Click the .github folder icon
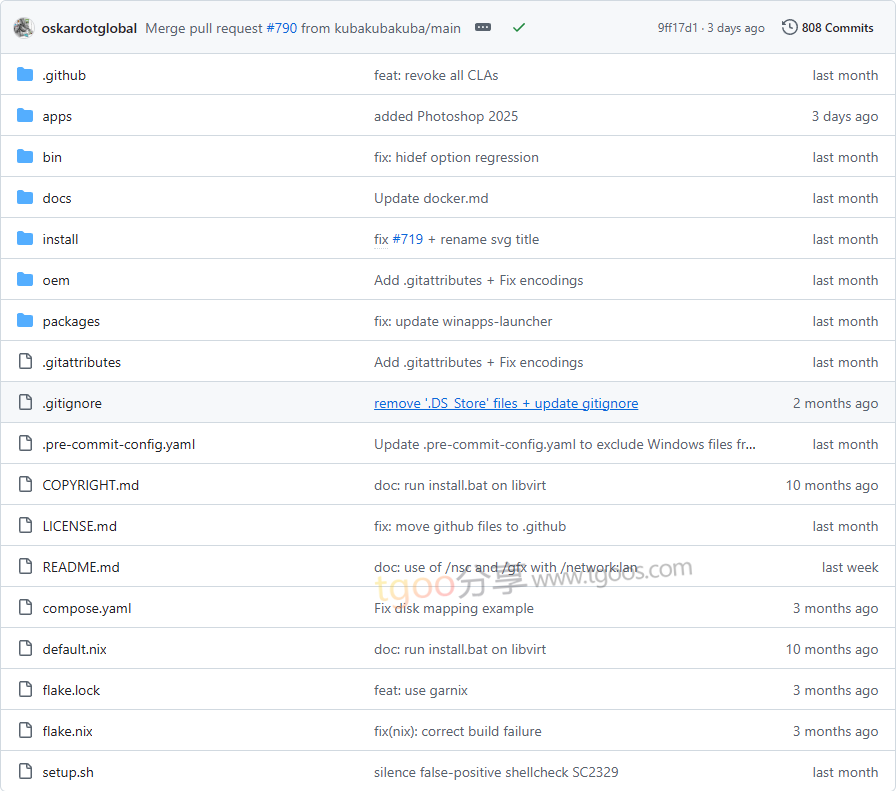The height and width of the screenshot is (792, 896). click(25, 75)
